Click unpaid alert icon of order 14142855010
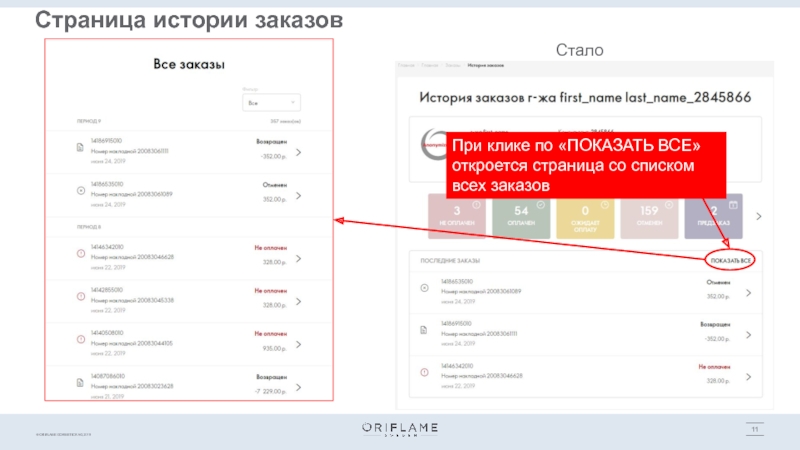Screen dimensions: 800x450 point(81,296)
